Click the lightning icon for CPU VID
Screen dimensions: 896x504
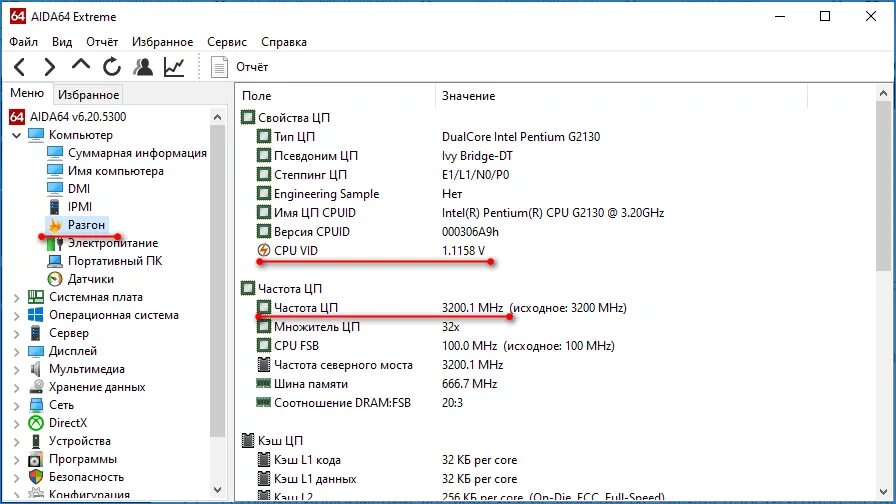point(263,250)
